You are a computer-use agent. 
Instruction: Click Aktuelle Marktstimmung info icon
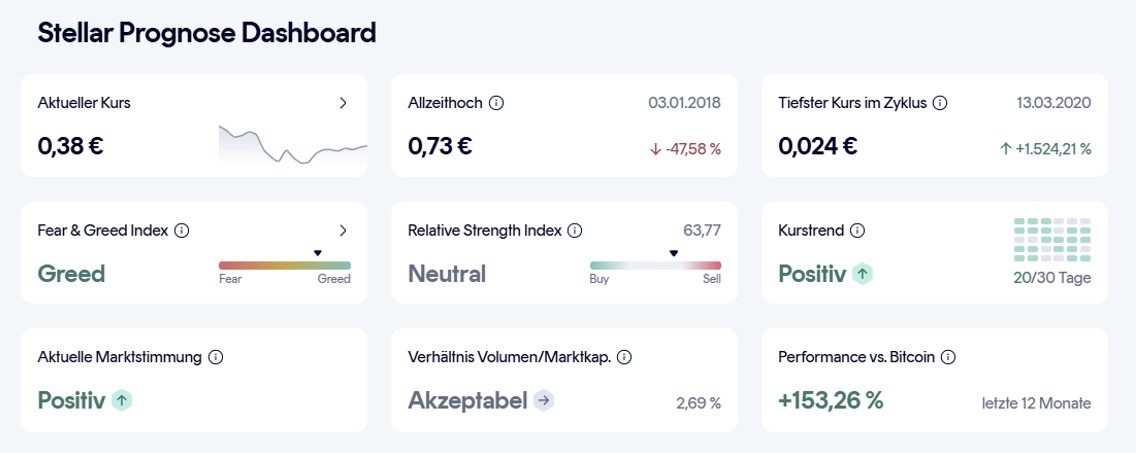tap(216, 357)
